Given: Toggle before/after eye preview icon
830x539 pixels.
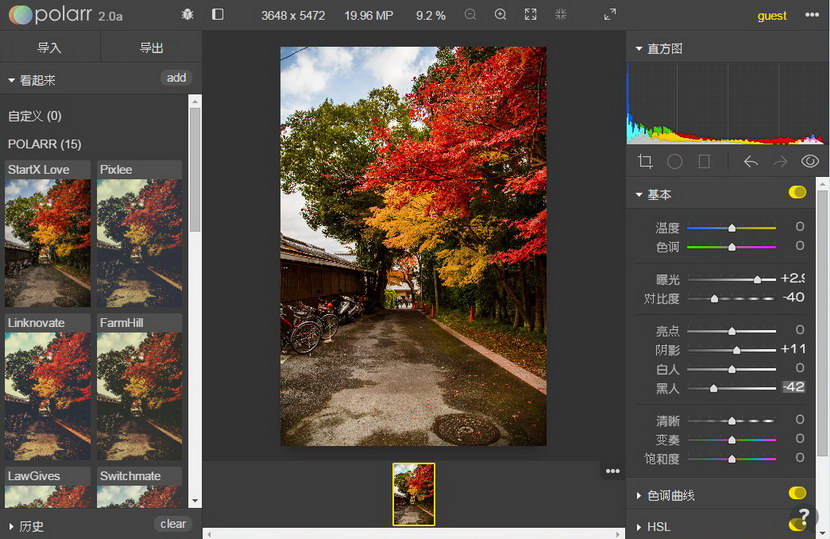Looking at the screenshot, I should pos(810,161).
